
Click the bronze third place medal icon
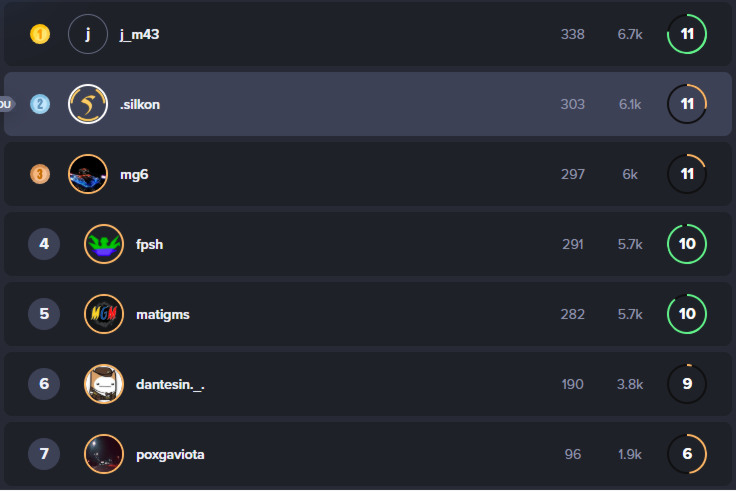[40, 174]
